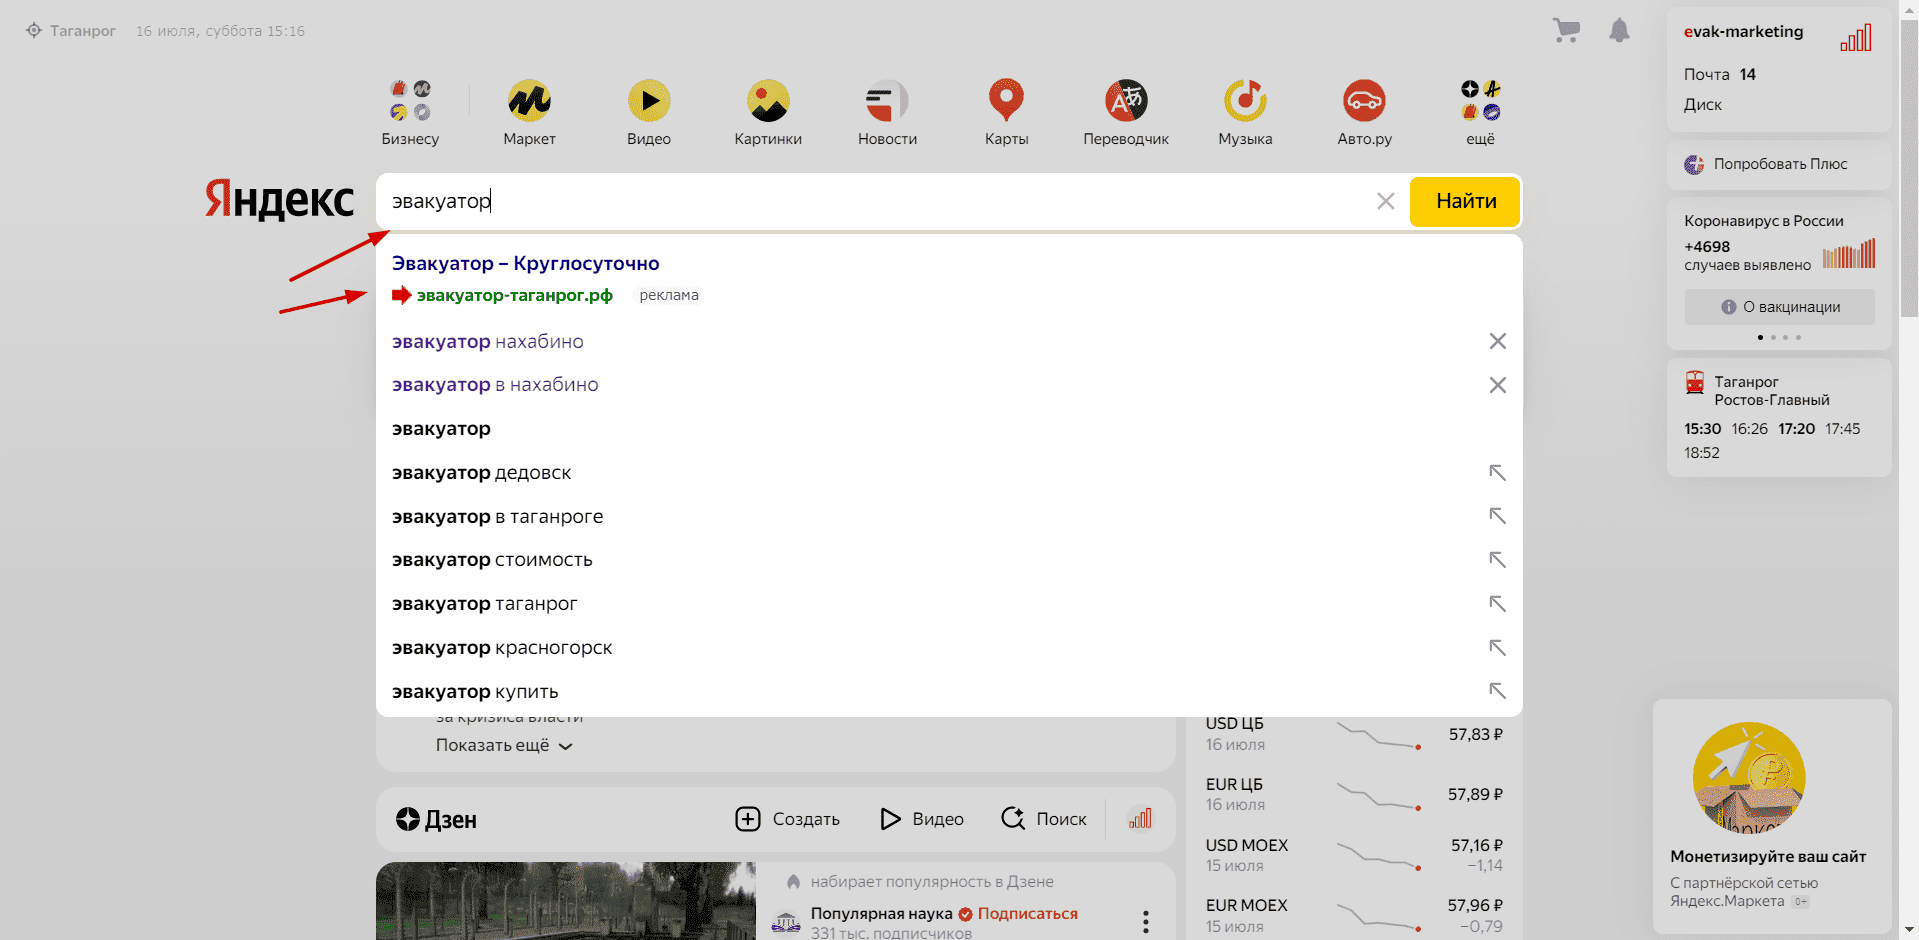Screen dimensions: 1919x940
Task: Open Yandex Market service icon
Action: click(529, 101)
